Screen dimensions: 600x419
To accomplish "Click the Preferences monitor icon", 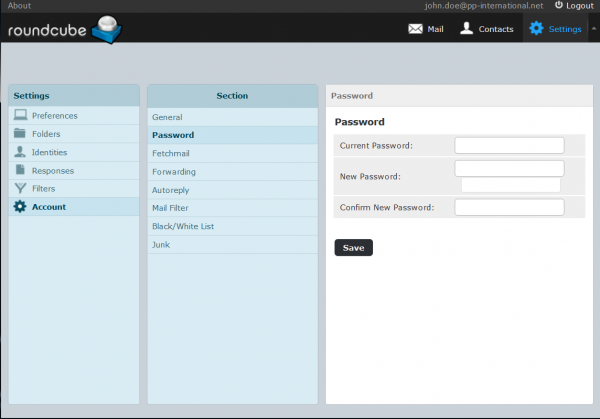I will click(21, 116).
